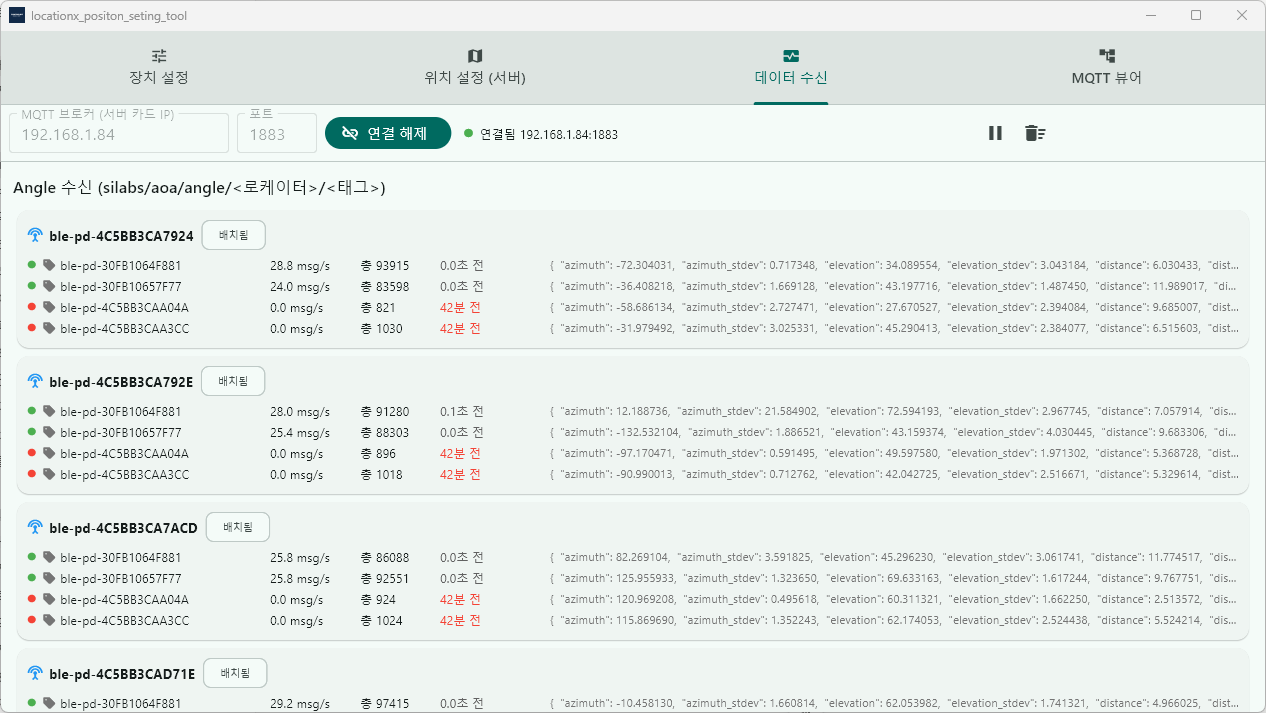Click the 총 91280 message count
The width and height of the screenshot is (1266, 713).
[385, 412]
